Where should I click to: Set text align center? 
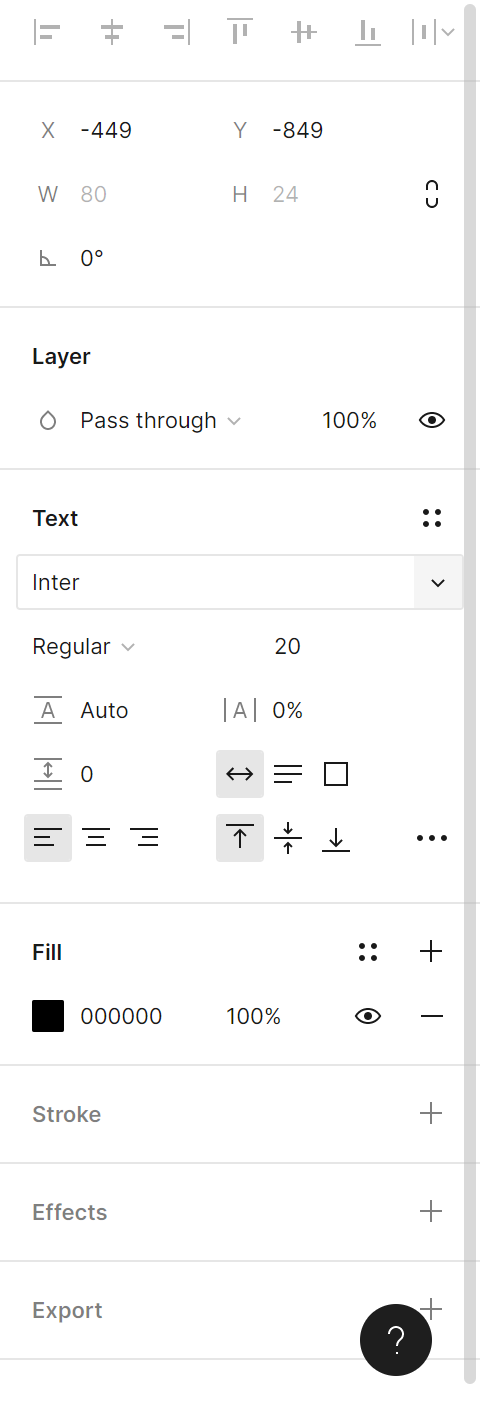point(96,838)
